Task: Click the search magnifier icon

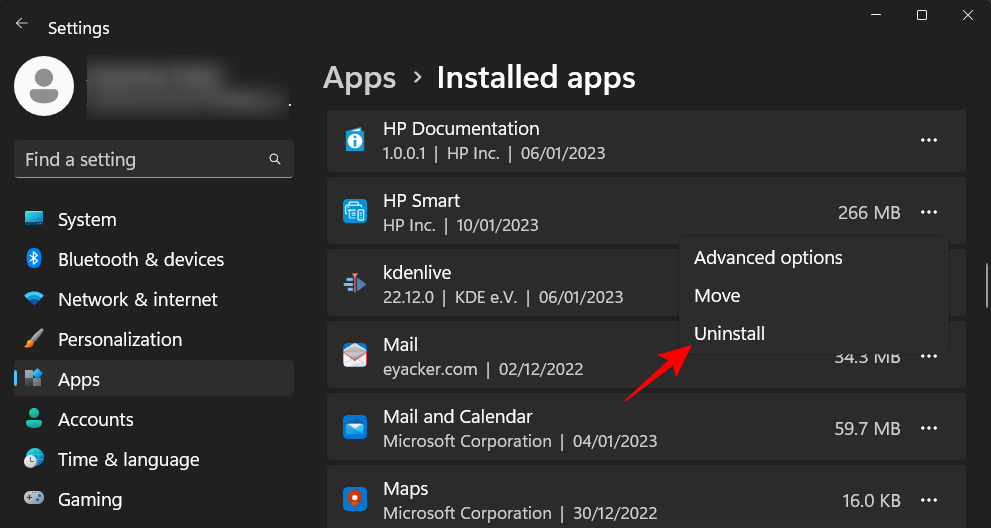Action: (x=275, y=160)
